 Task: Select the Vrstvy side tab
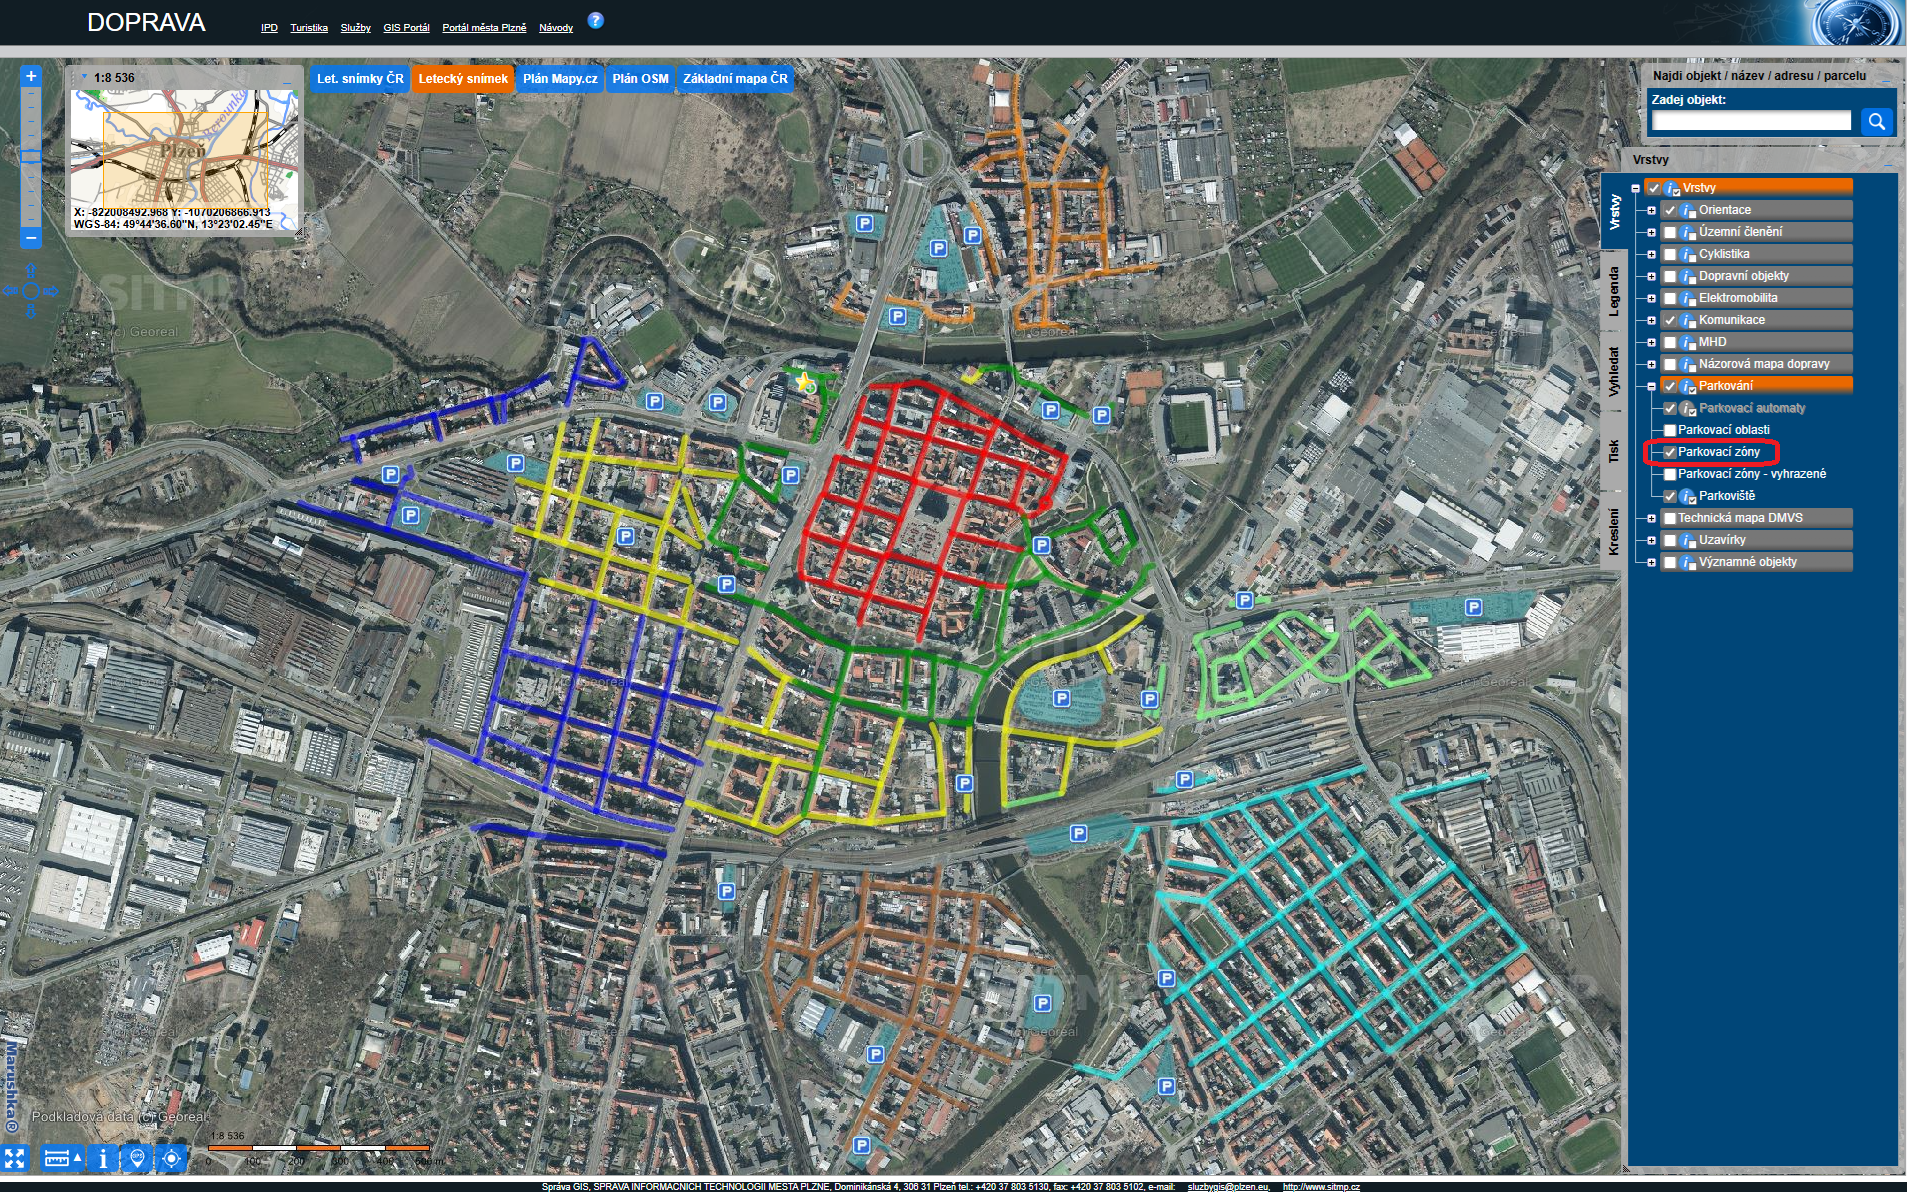tap(1613, 211)
